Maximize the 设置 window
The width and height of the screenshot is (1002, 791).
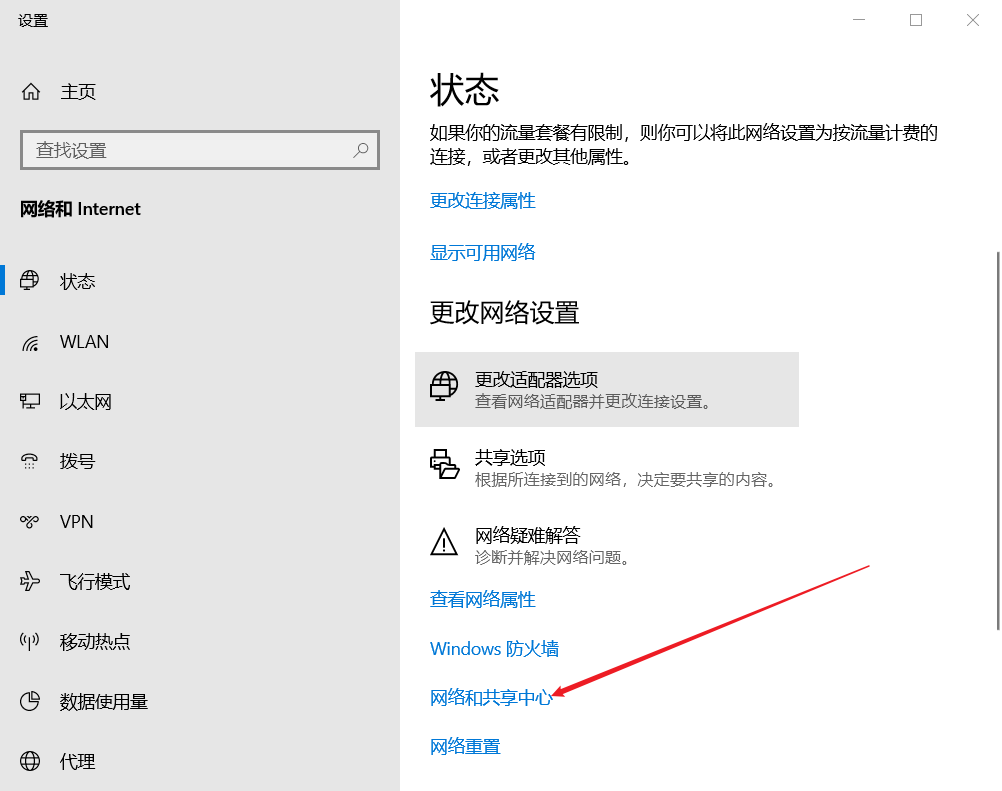click(x=916, y=20)
